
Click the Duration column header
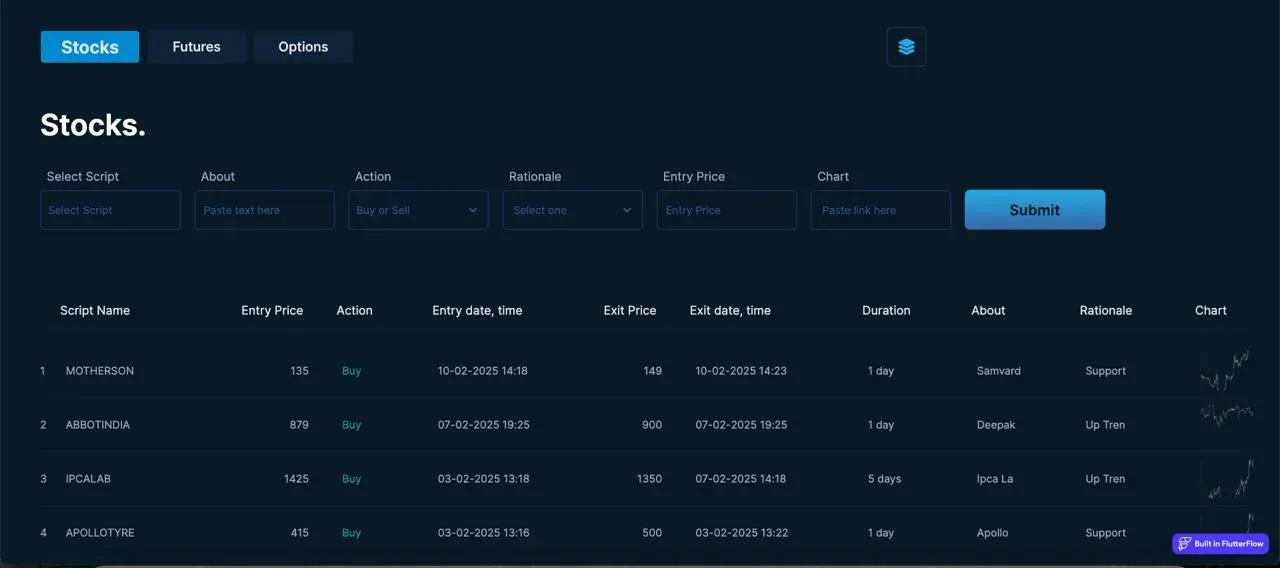coord(886,311)
